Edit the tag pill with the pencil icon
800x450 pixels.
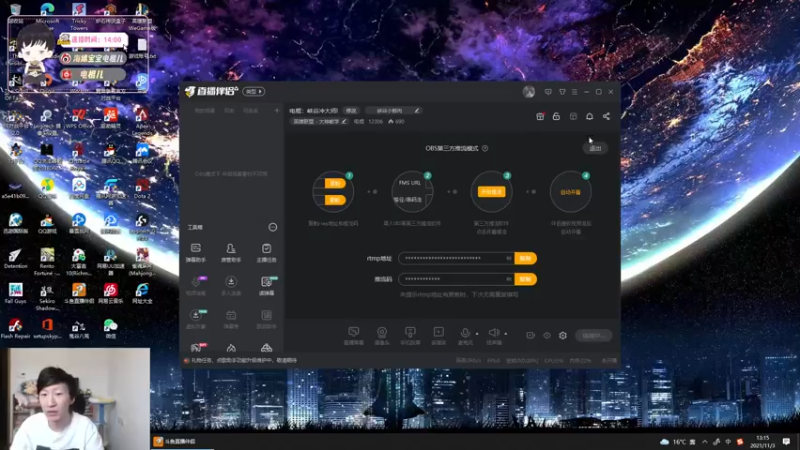point(394,110)
